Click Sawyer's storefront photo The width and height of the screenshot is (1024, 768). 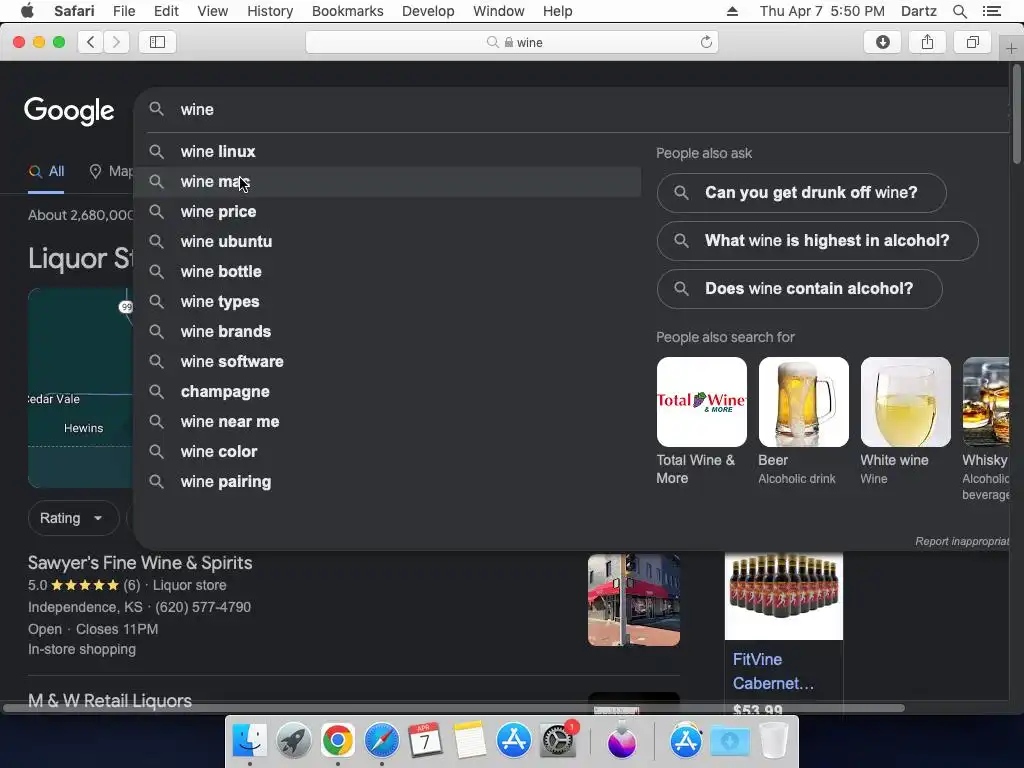[x=633, y=600]
